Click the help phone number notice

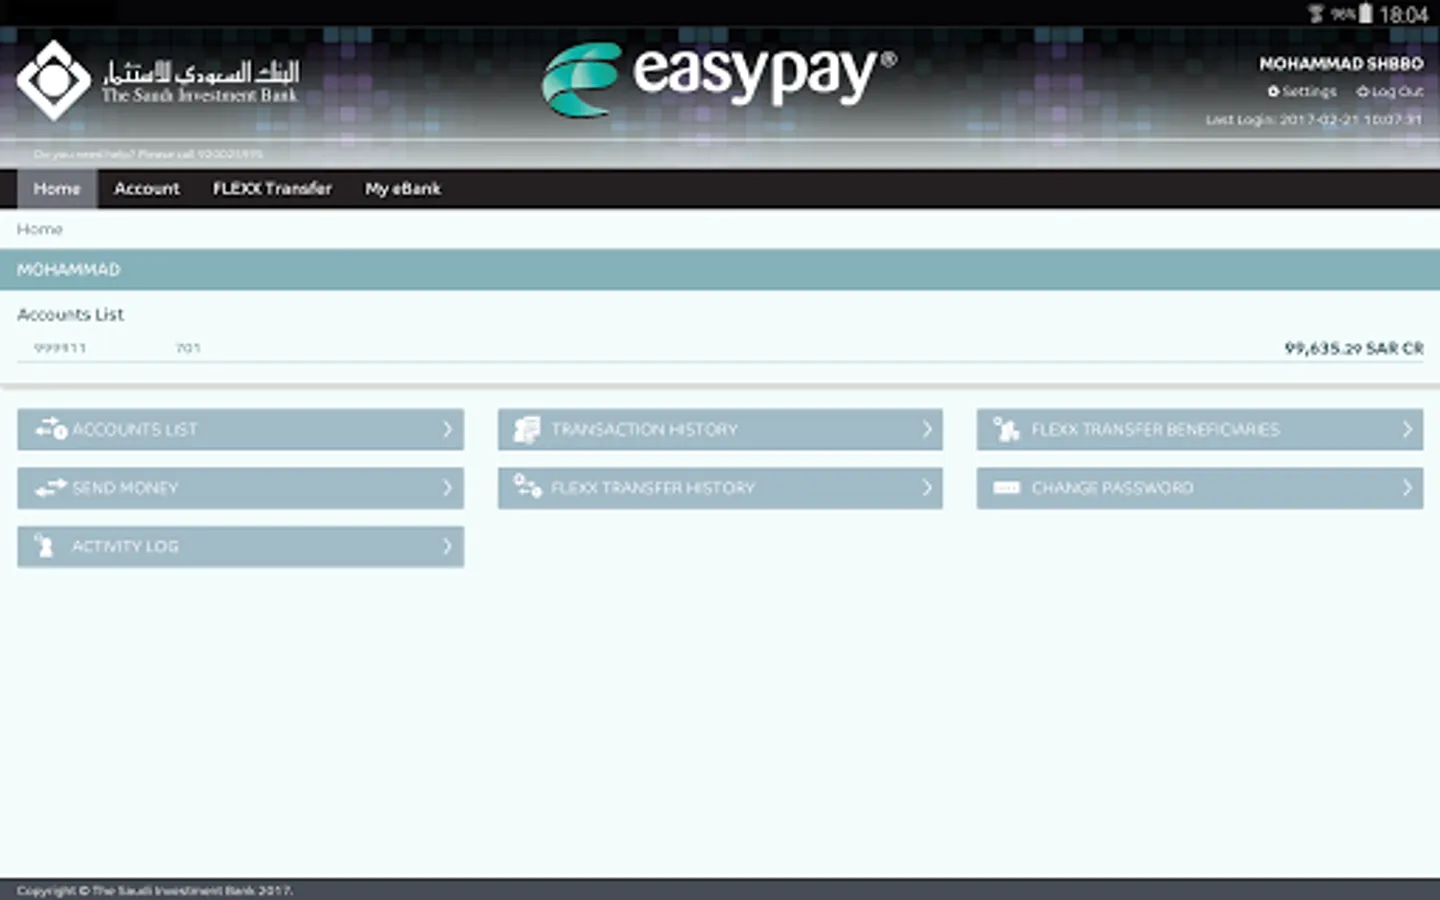(148, 154)
